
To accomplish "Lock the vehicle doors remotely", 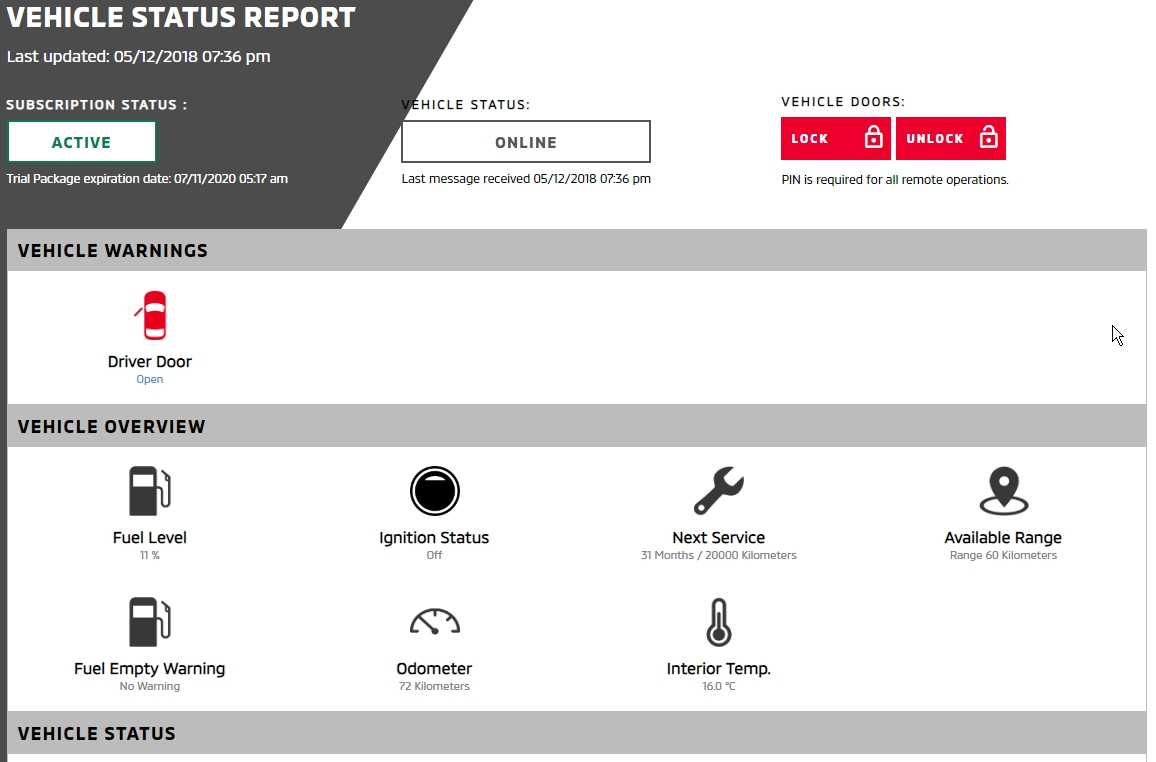I will tap(835, 139).
